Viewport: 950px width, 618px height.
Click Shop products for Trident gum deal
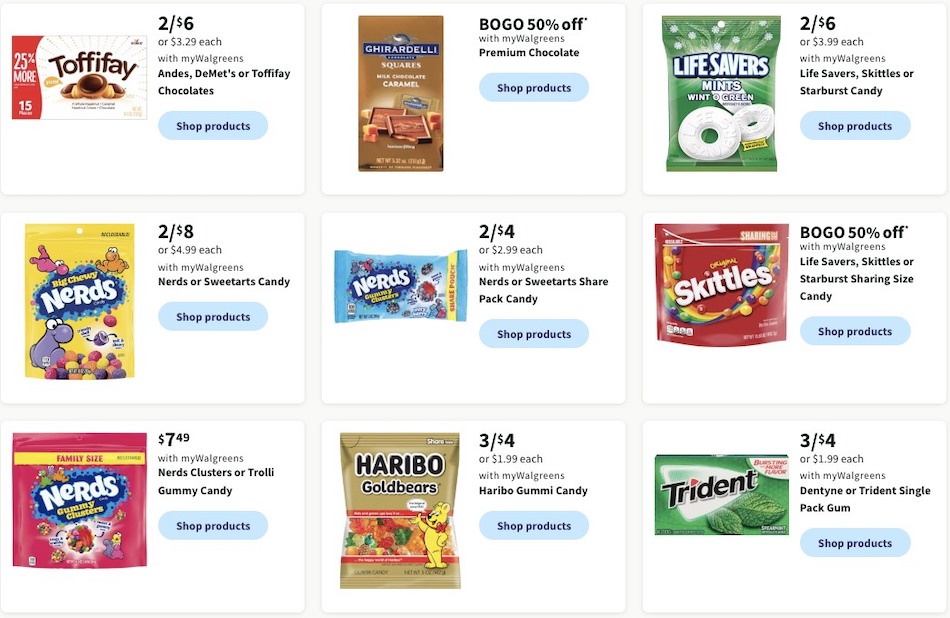[x=855, y=542]
